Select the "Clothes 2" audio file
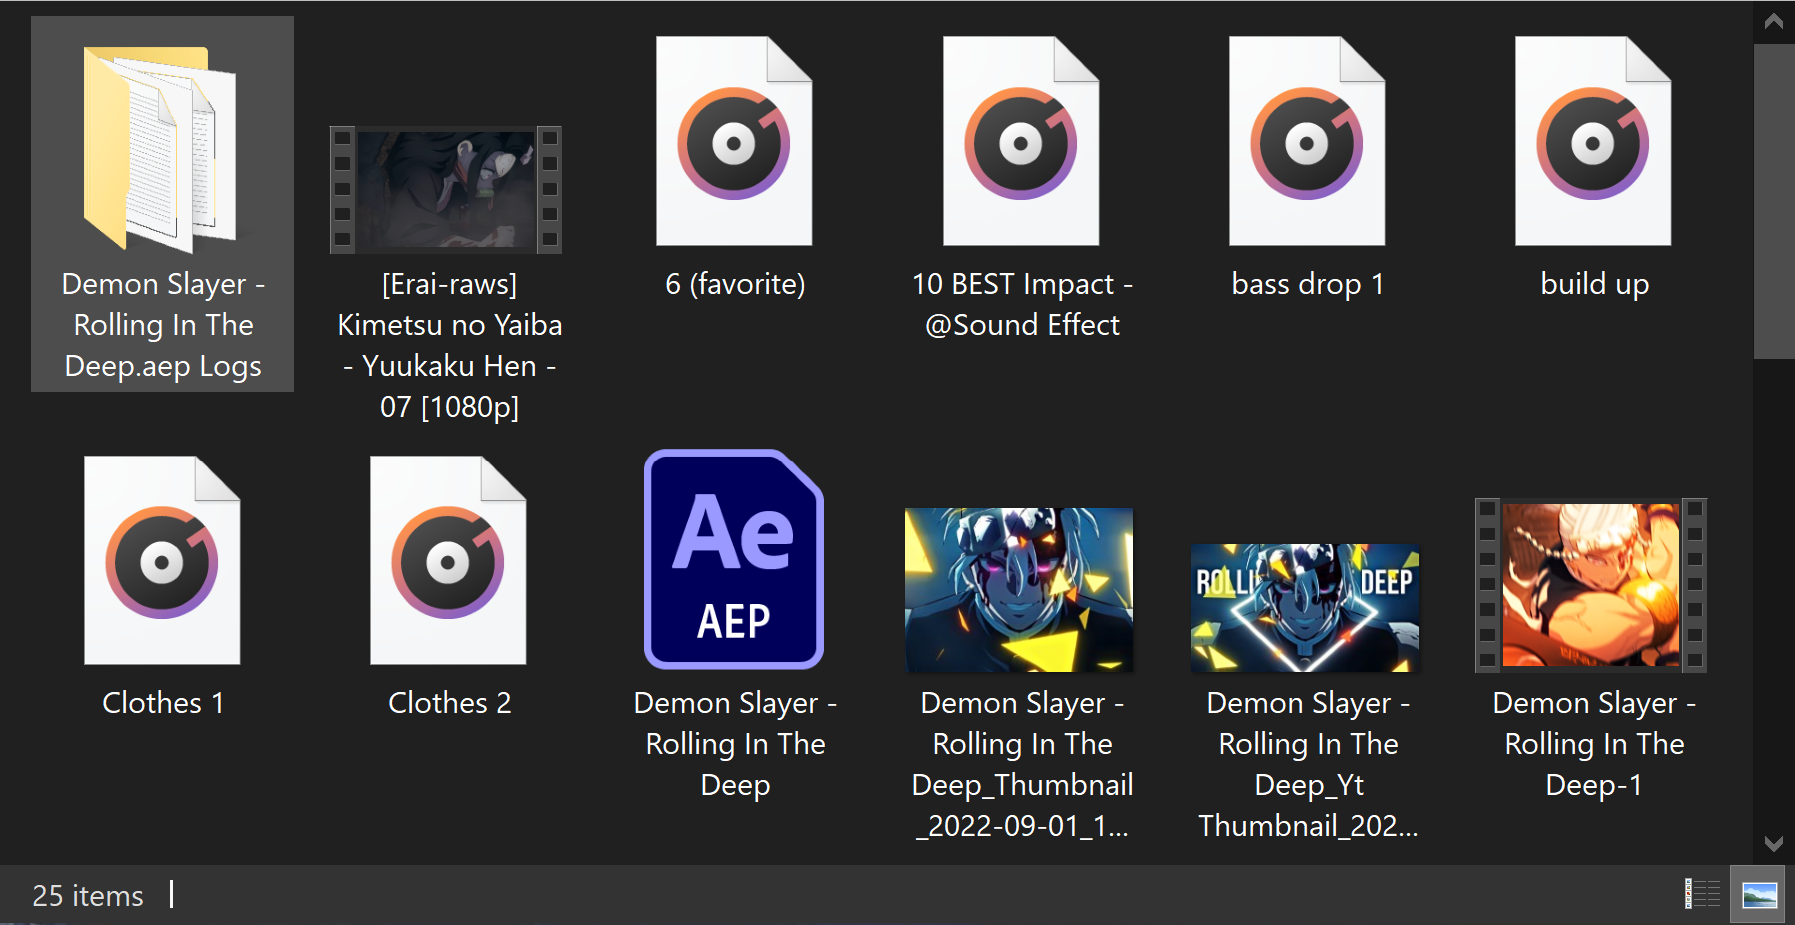 pyautogui.click(x=448, y=562)
